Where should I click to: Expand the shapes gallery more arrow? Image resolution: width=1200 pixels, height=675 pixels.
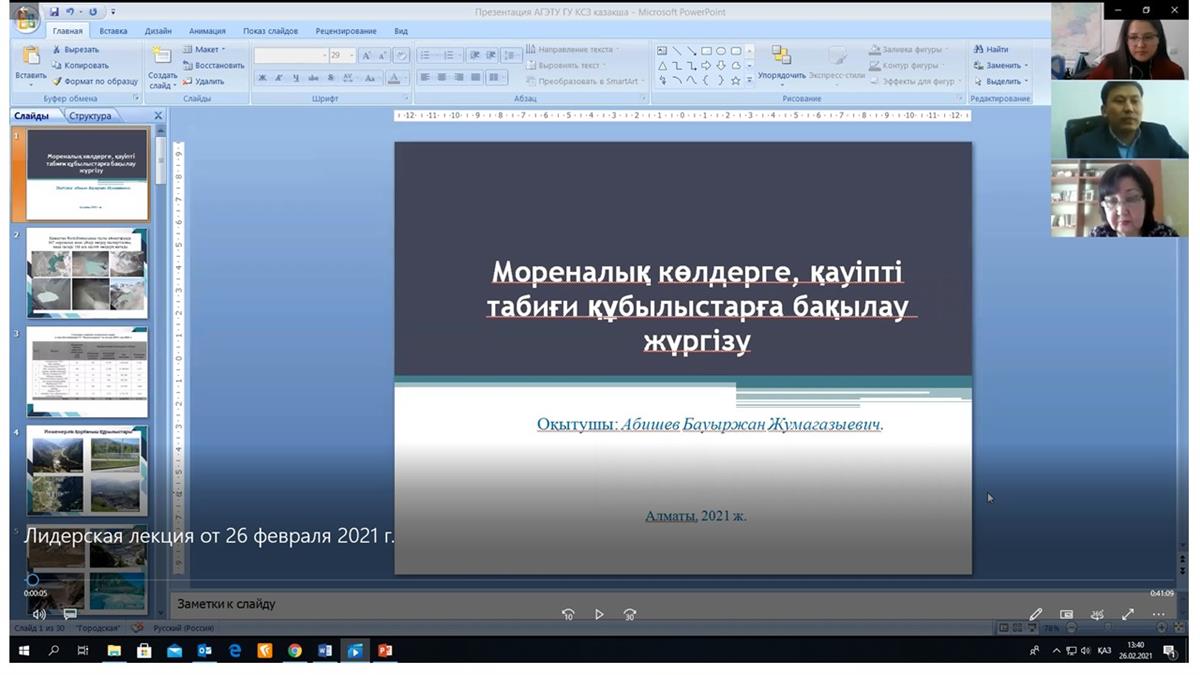[749, 80]
